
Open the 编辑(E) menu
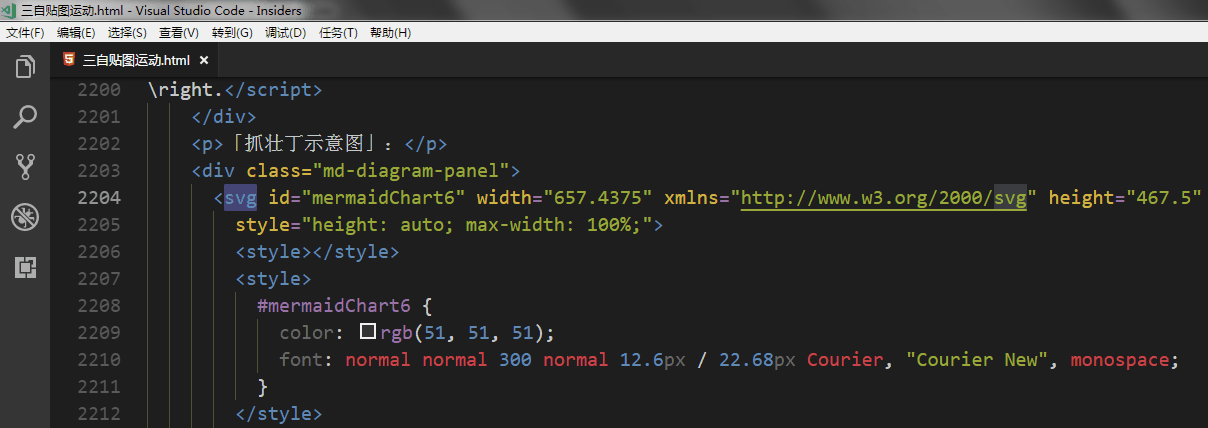click(76, 33)
